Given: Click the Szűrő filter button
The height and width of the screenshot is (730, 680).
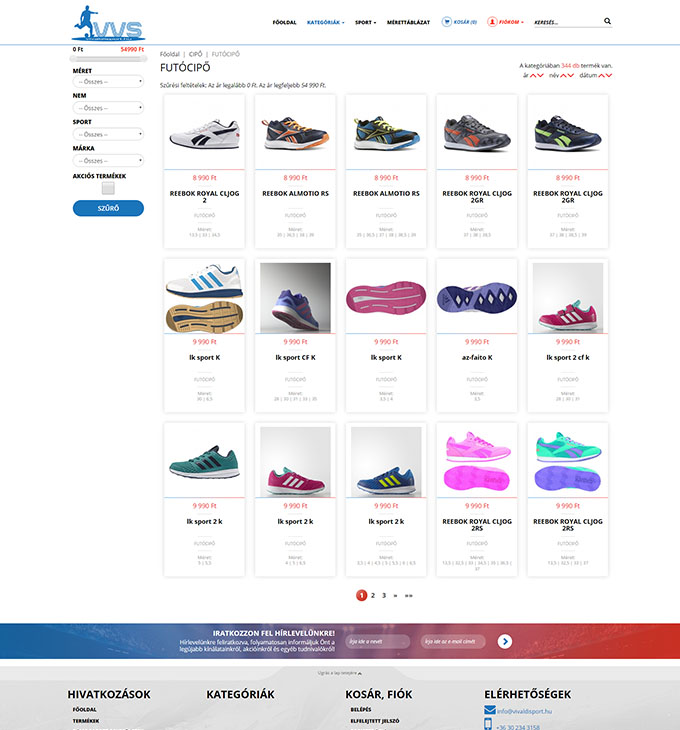Looking at the screenshot, I should click(108, 208).
